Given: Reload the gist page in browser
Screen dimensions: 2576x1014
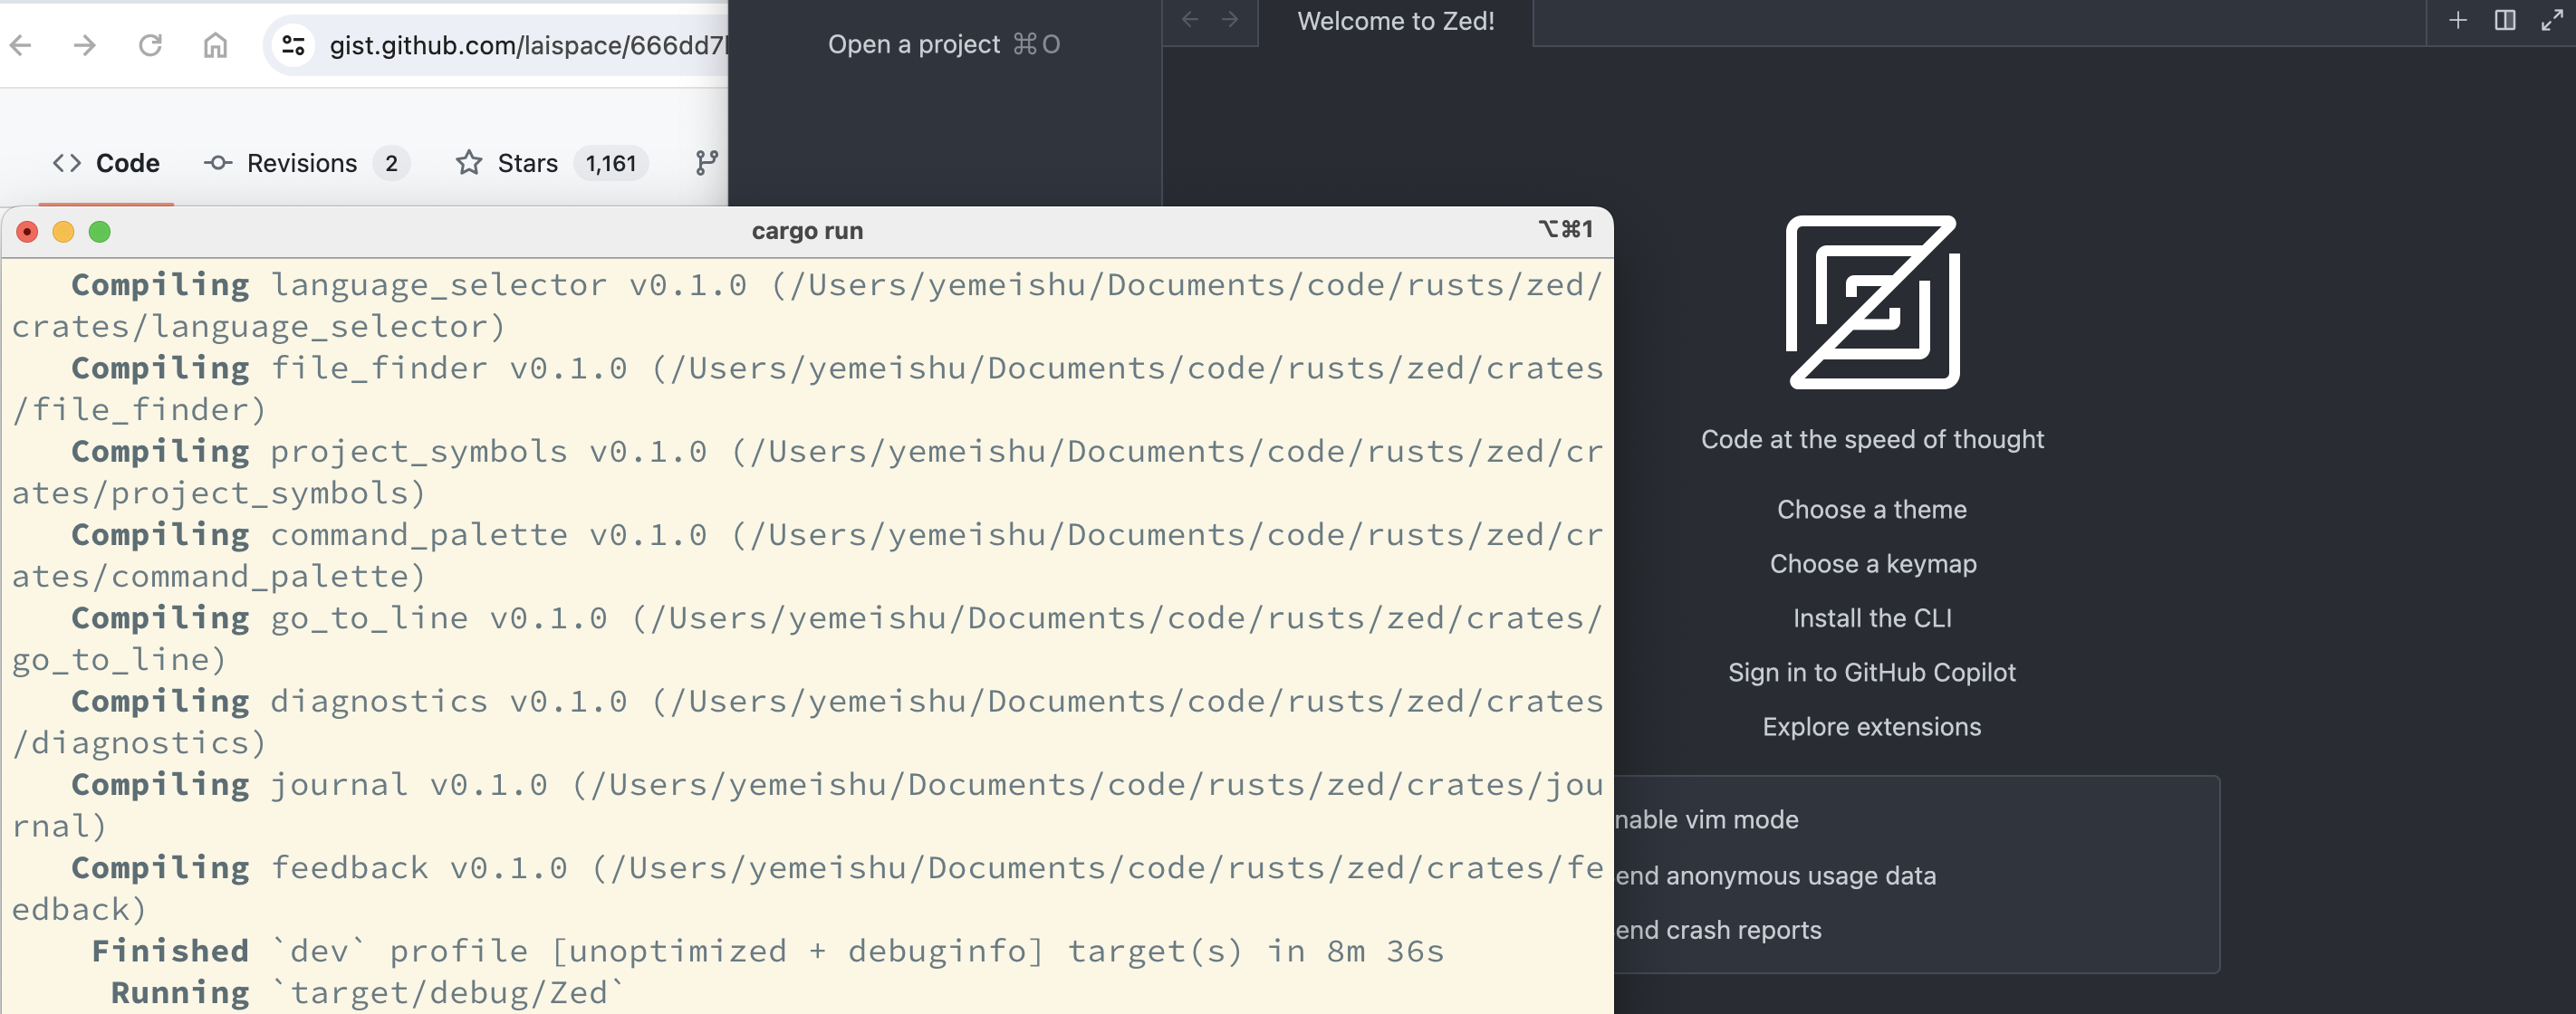Looking at the screenshot, I should coord(150,45).
